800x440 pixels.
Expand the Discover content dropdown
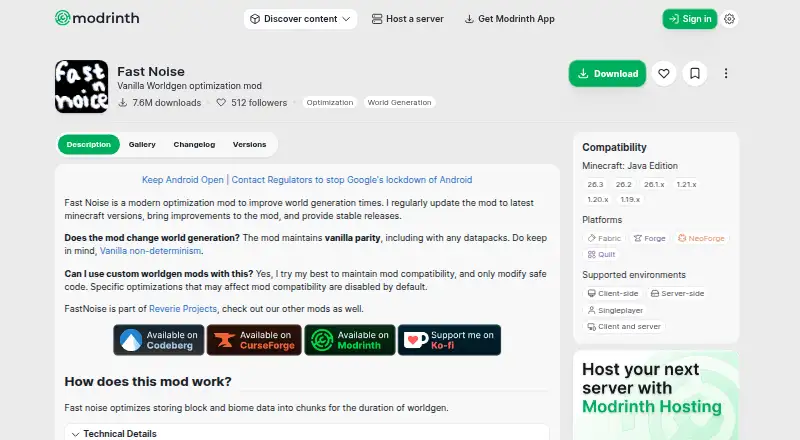point(300,19)
